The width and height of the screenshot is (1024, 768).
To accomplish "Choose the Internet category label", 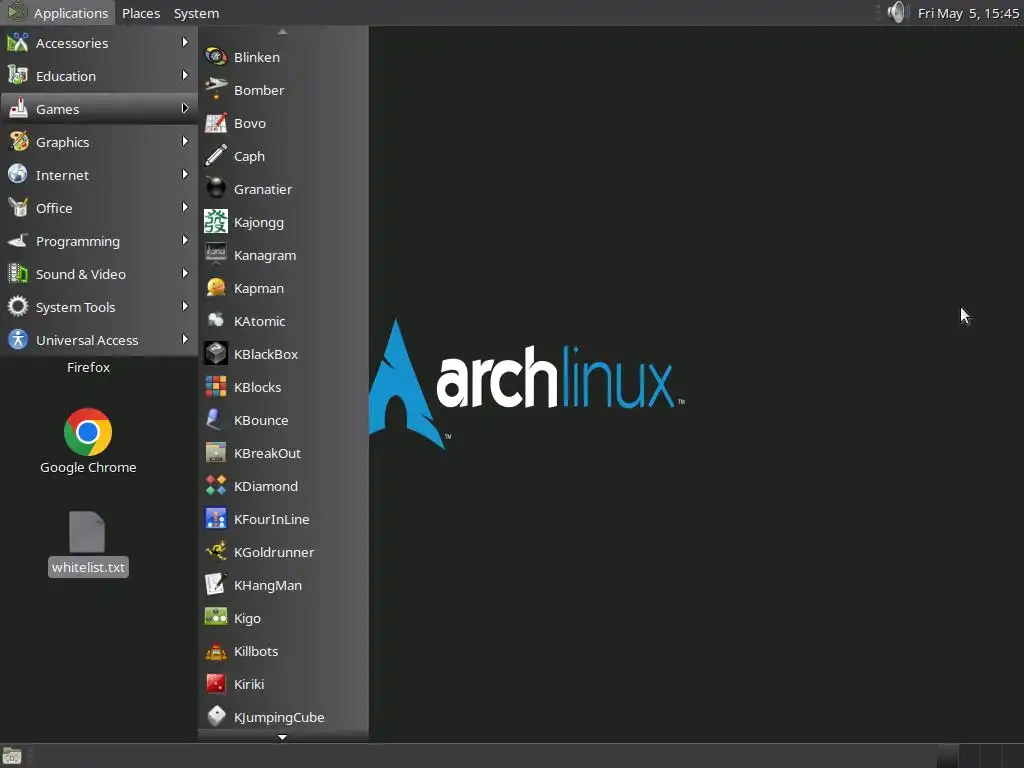I will 62,175.
